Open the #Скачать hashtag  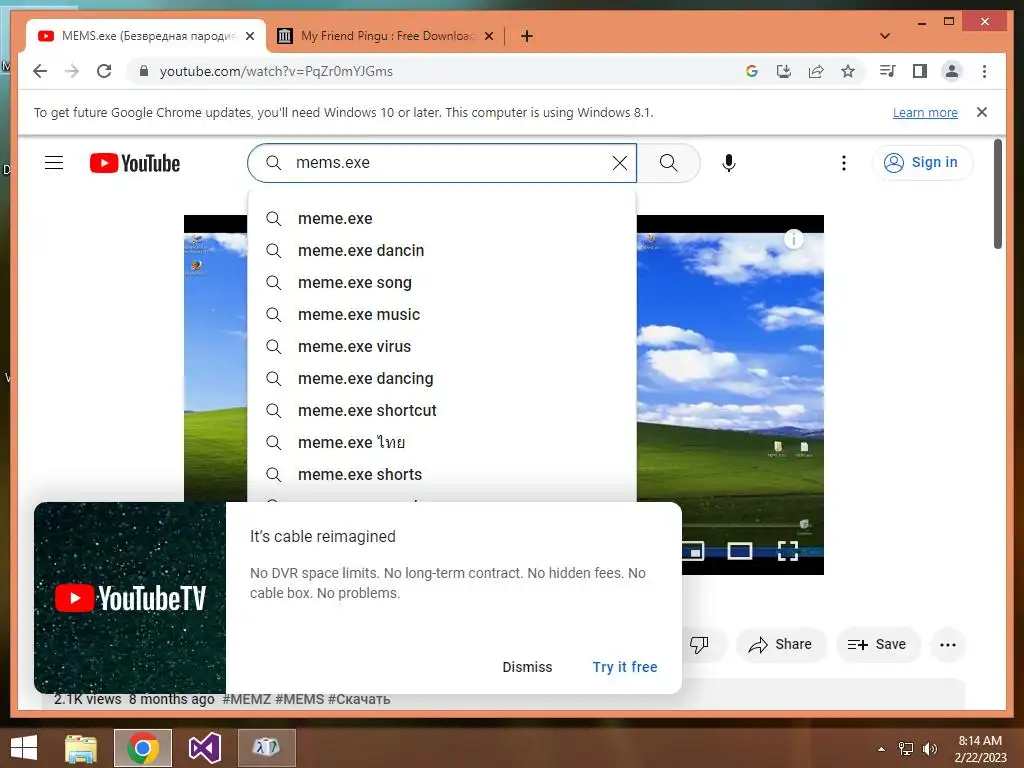click(x=359, y=699)
